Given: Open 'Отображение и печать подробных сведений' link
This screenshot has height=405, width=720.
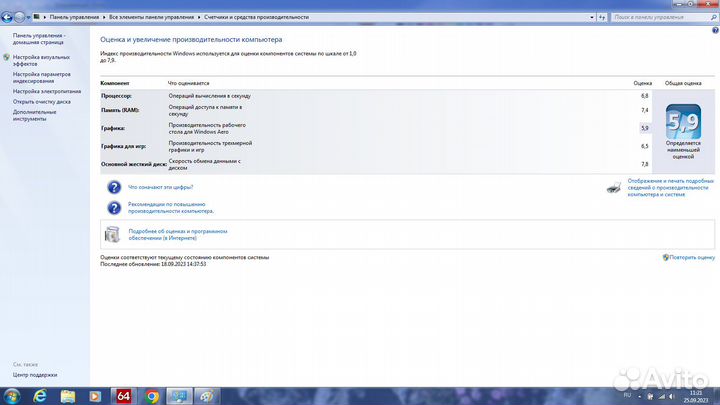Looking at the screenshot, I should click(x=670, y=188).
